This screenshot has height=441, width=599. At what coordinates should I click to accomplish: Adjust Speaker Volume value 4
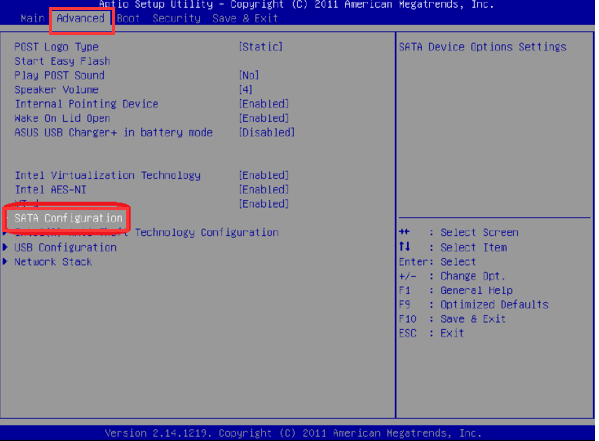click(246, 89)
